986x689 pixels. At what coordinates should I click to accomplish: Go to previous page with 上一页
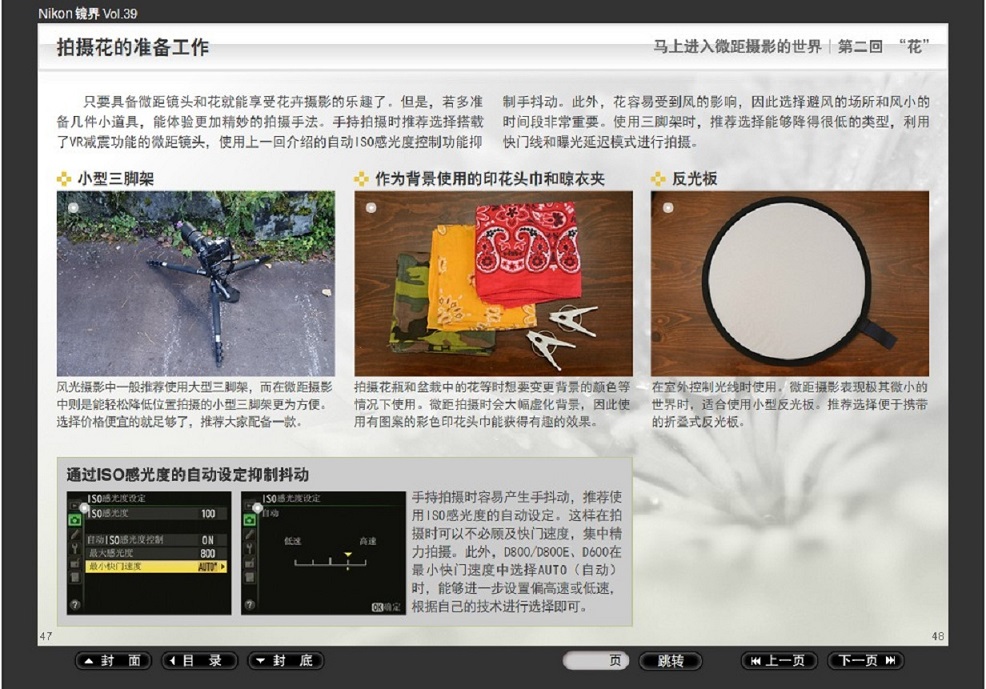point(778,661)
